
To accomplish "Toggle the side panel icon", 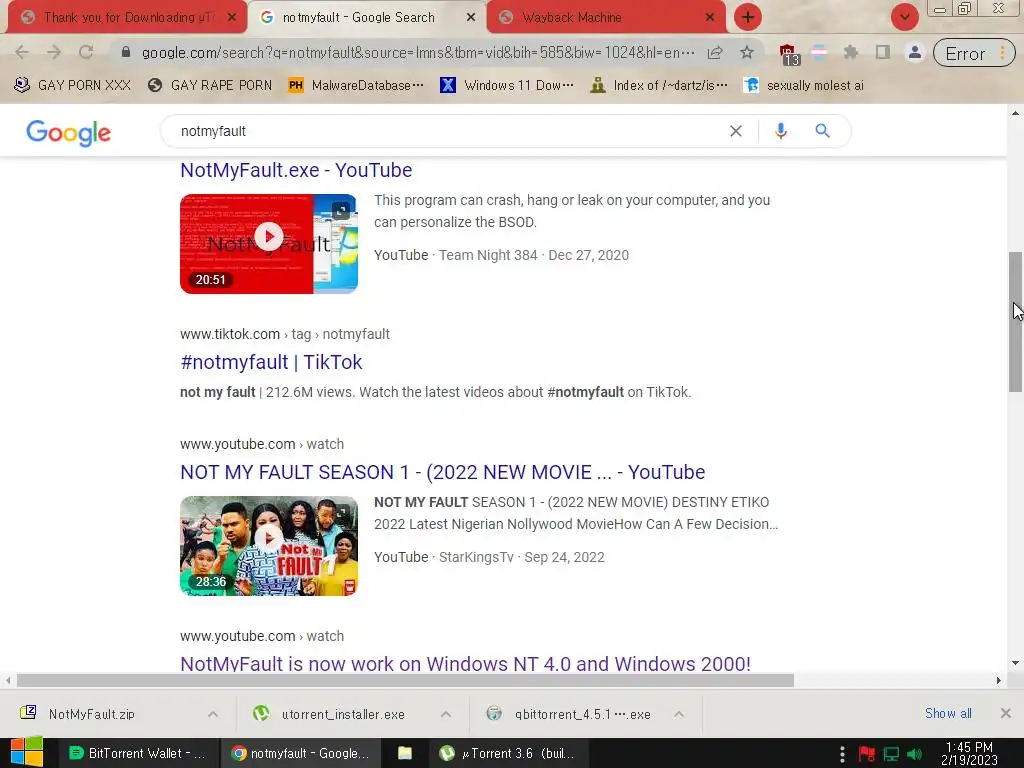I will pos(882,52).
